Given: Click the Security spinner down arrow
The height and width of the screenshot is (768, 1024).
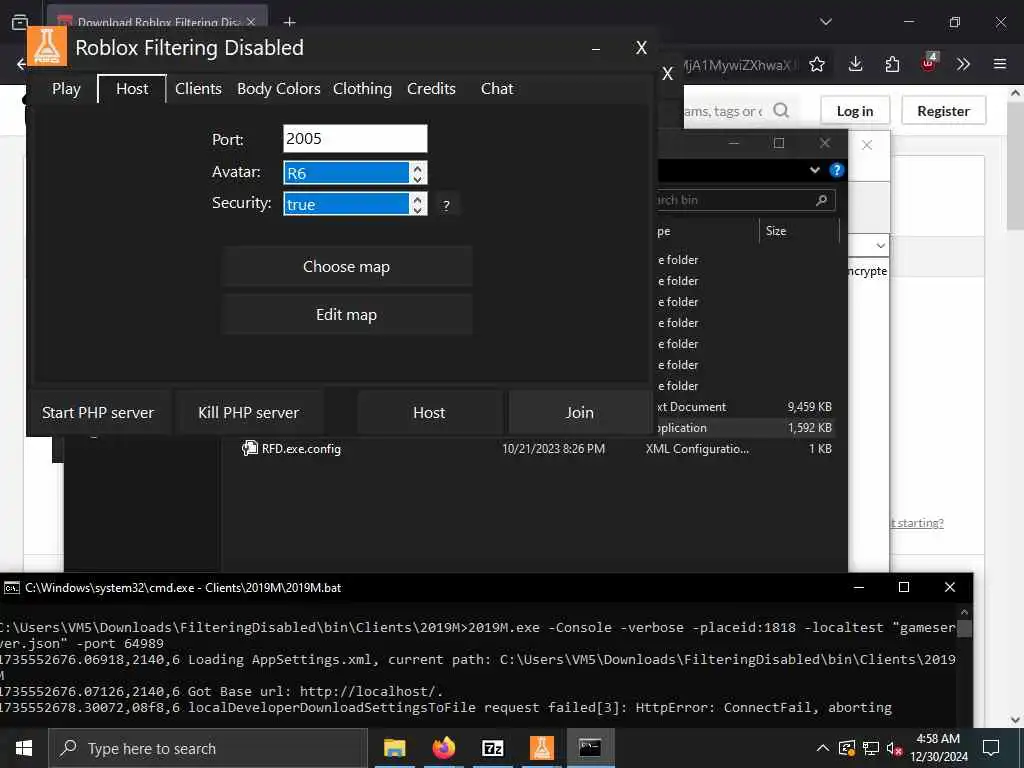Looking at the screenshot, I should [x=417, y=210].
